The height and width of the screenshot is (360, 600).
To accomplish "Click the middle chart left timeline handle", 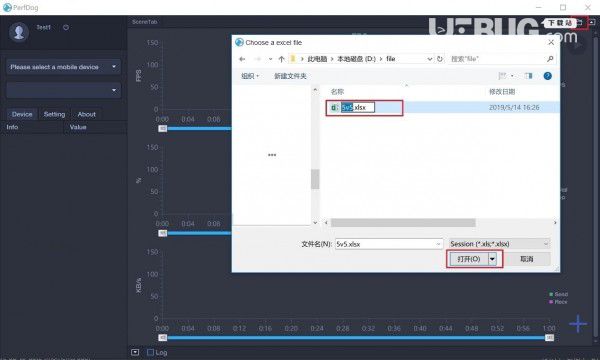I will [163, 233].
